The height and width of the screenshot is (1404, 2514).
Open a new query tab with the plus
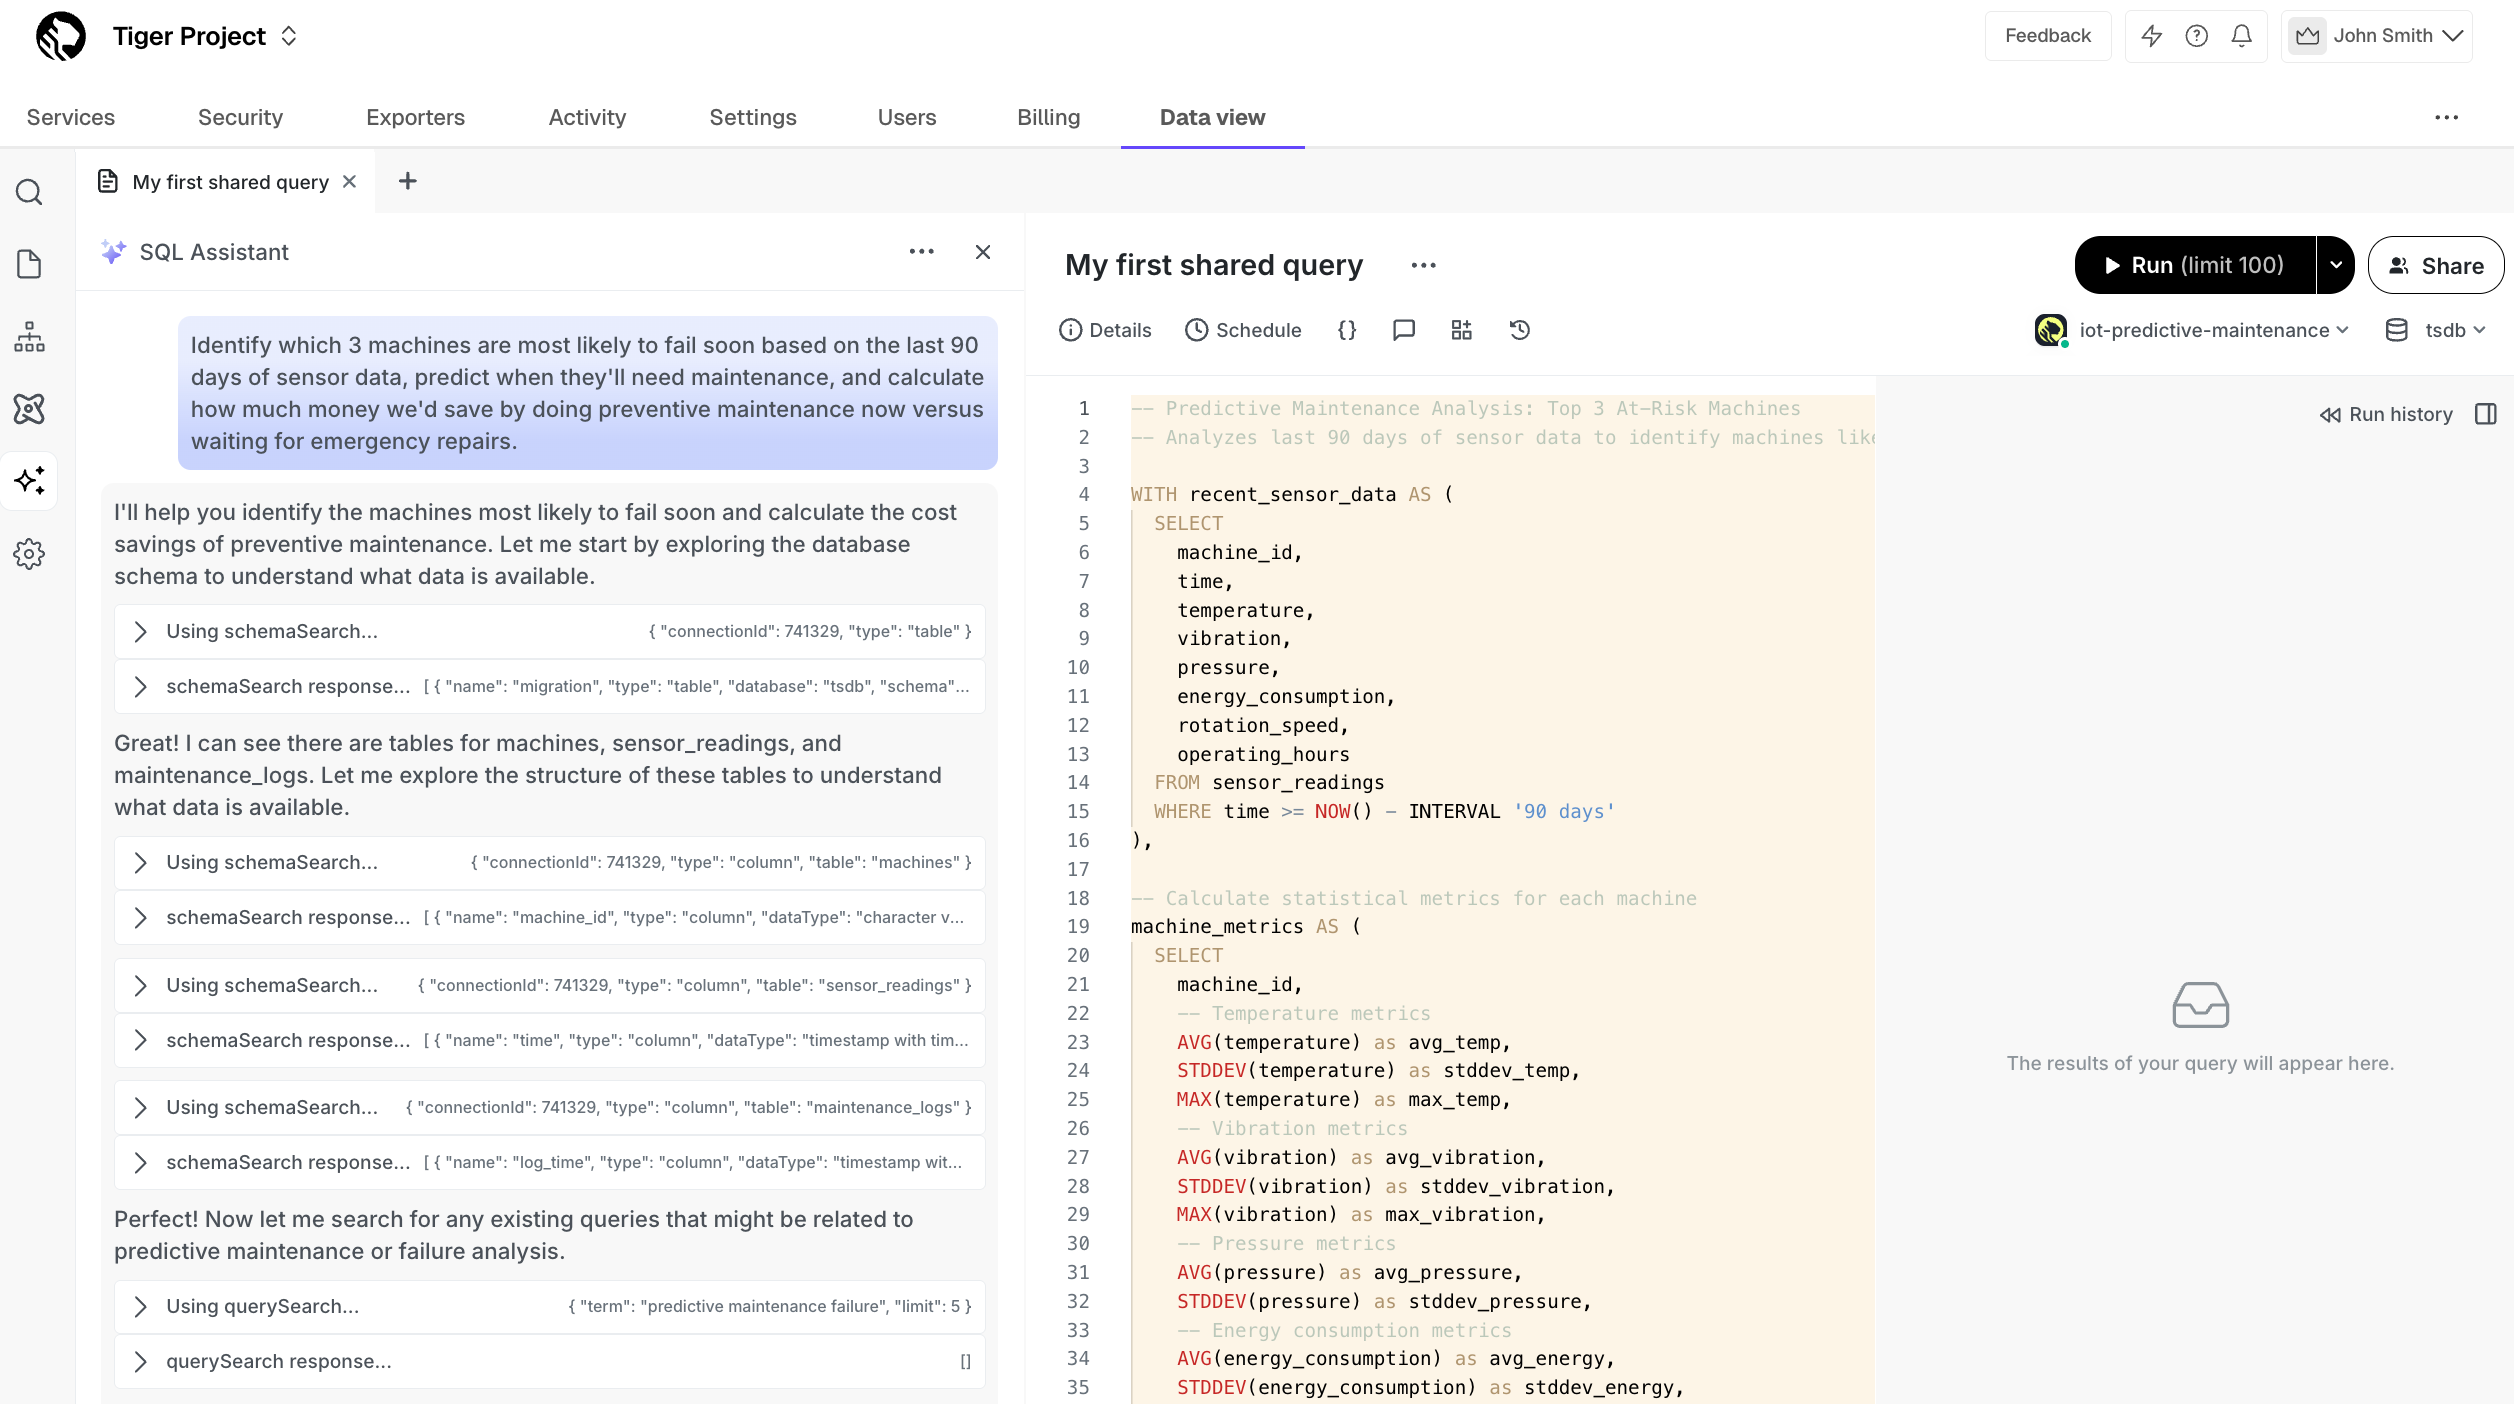click(408, 181)
